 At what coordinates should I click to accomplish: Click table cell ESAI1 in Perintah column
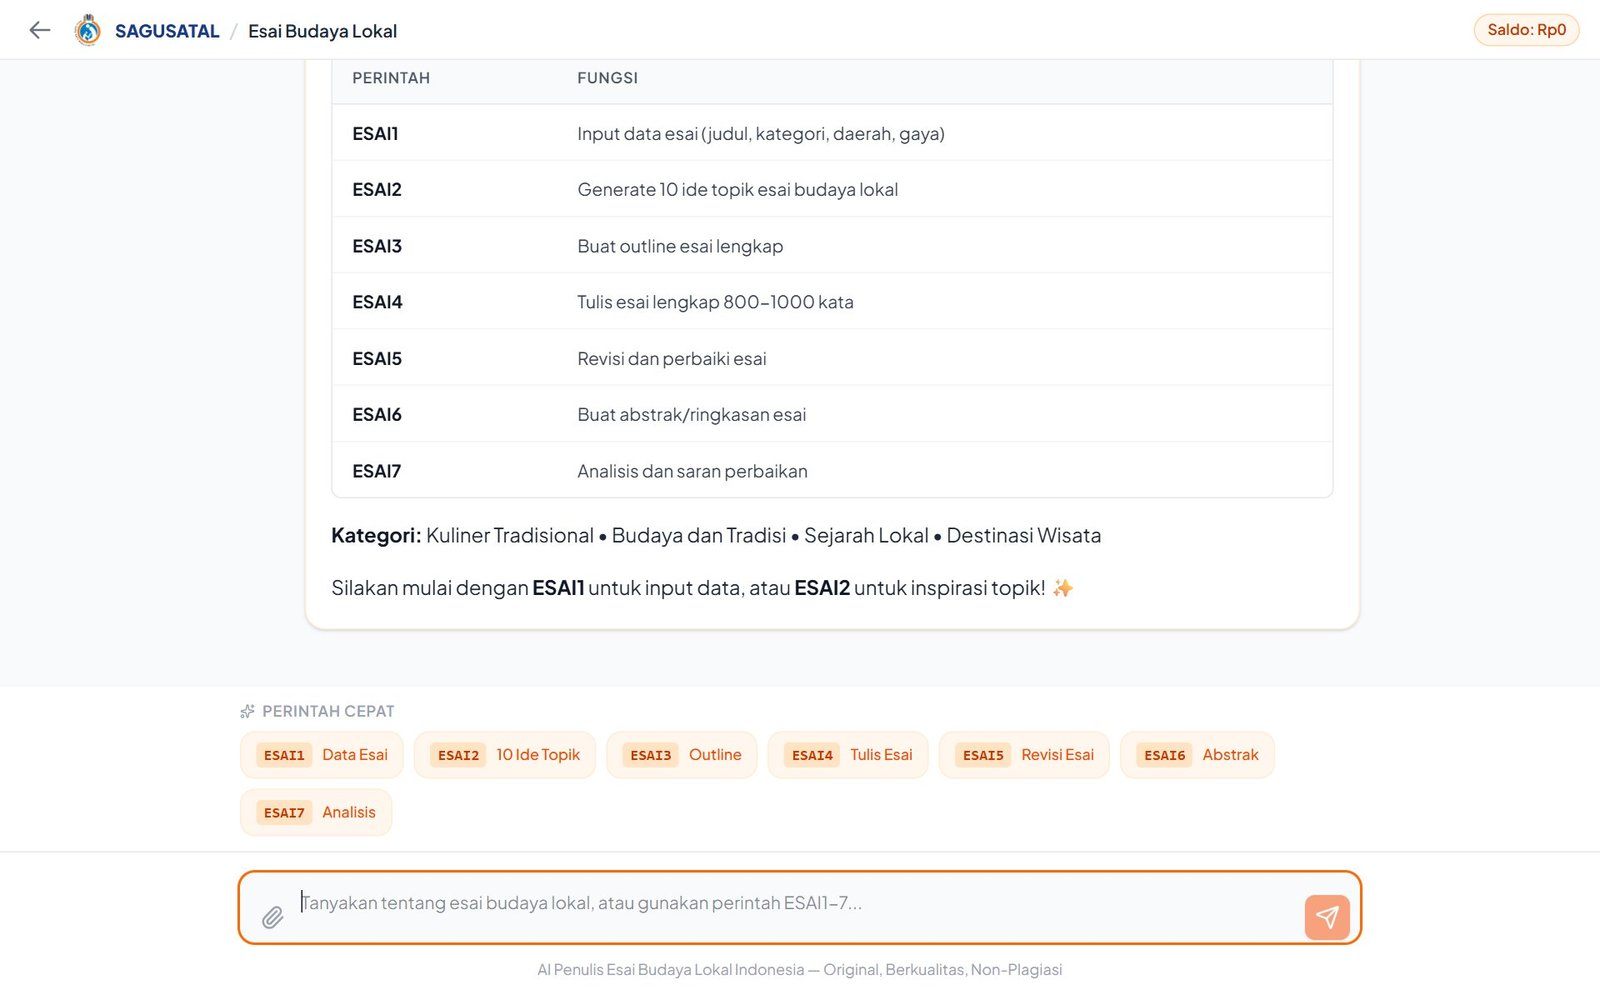[375, 134]
